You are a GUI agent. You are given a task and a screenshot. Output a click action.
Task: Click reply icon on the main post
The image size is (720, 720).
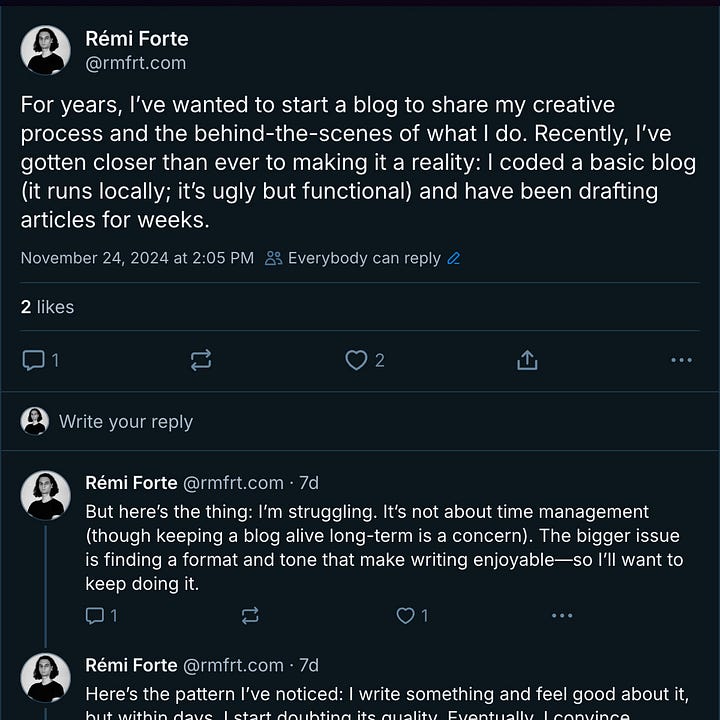click(x=34, y=361)
